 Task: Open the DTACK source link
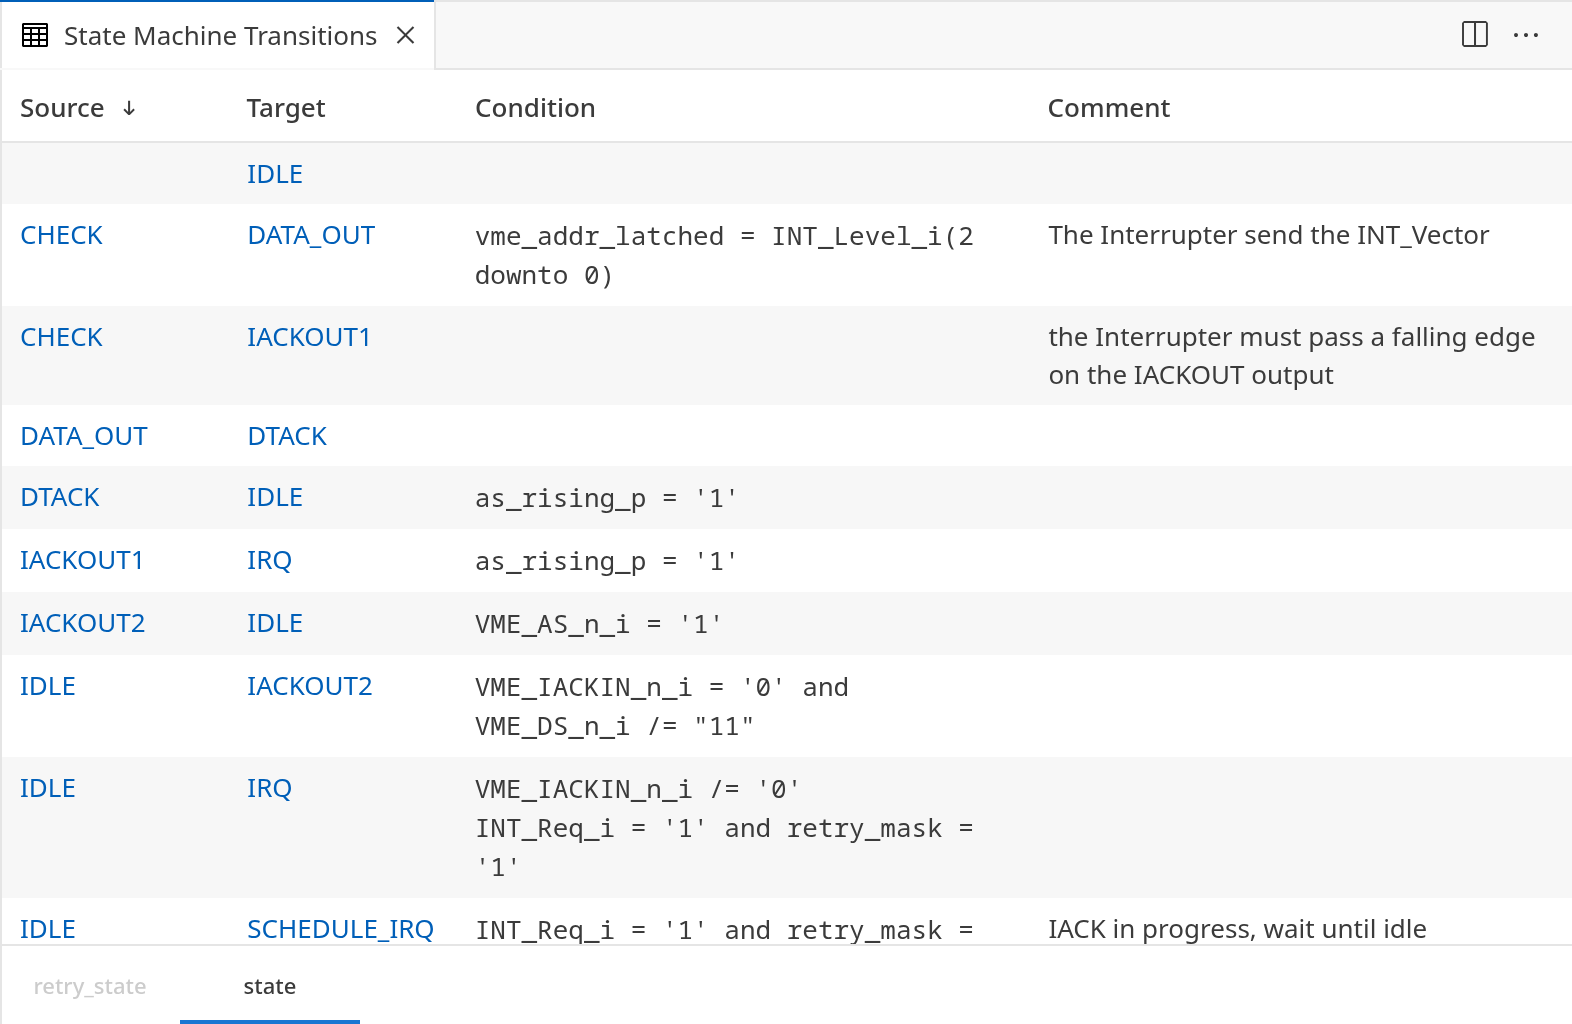tap(60, 498)
